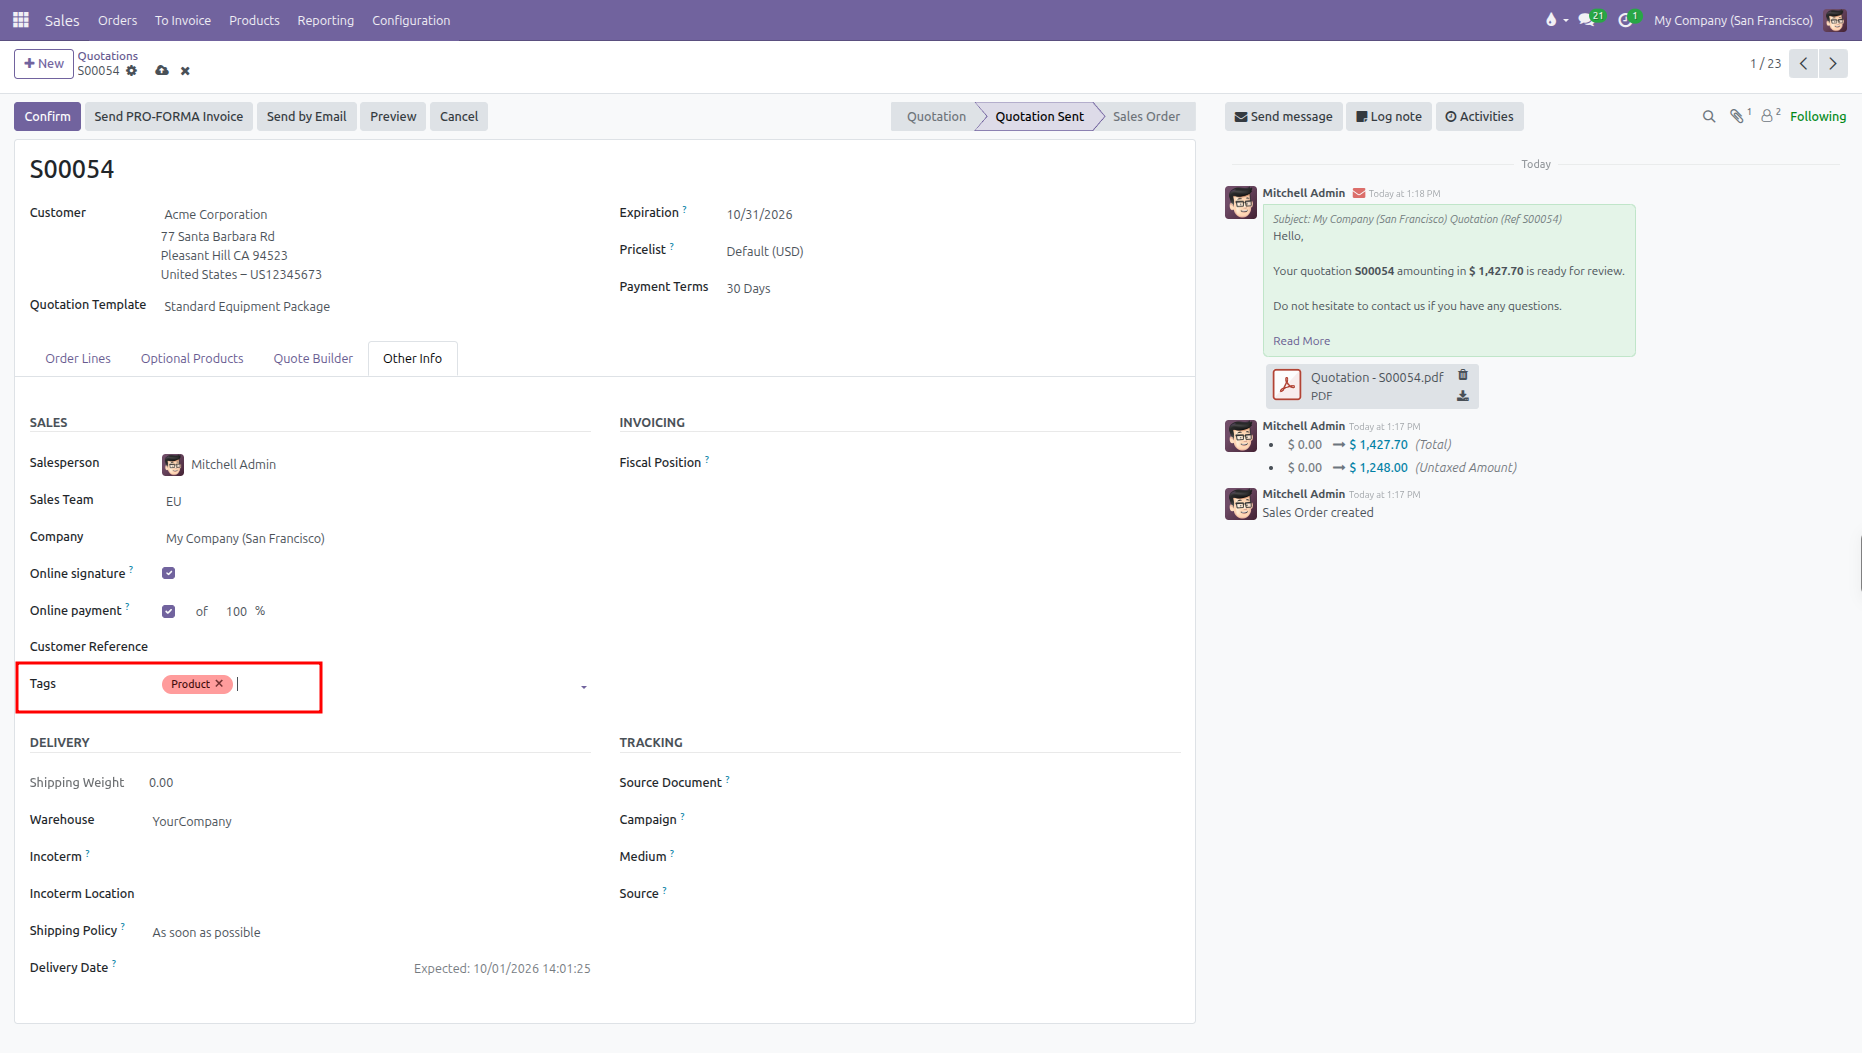The width and height of the screenshot is (1862, 1053).
Task: Switch to the Optional Products tab
Action: (x=192, y=359)
